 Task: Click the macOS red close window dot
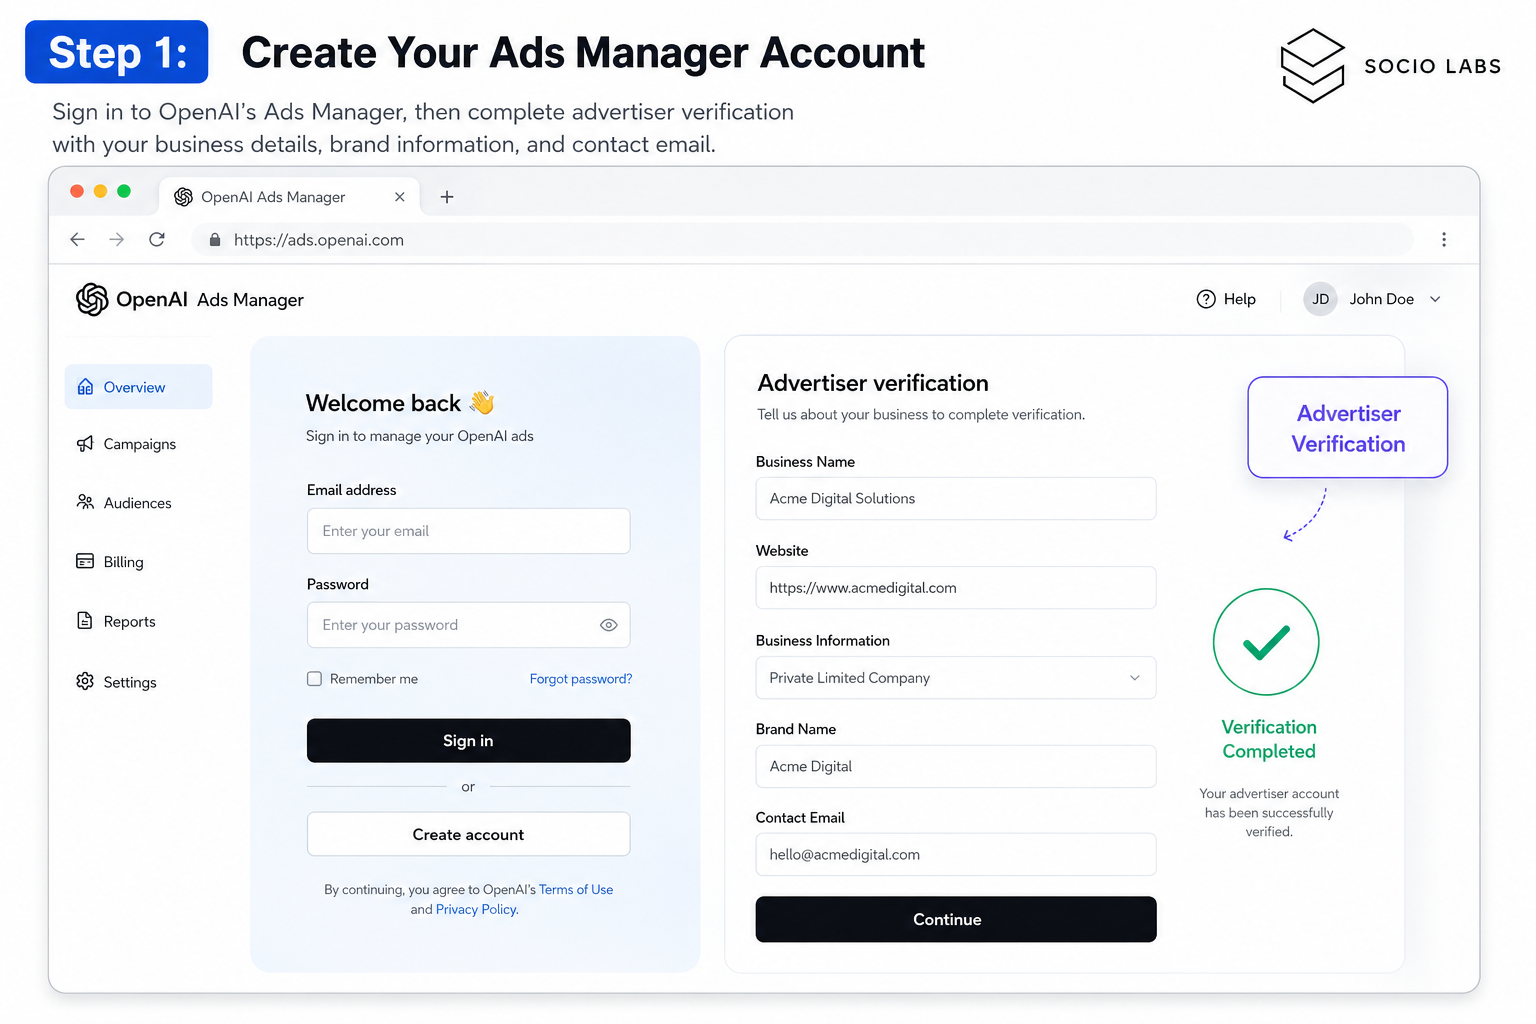coord(77,191)
